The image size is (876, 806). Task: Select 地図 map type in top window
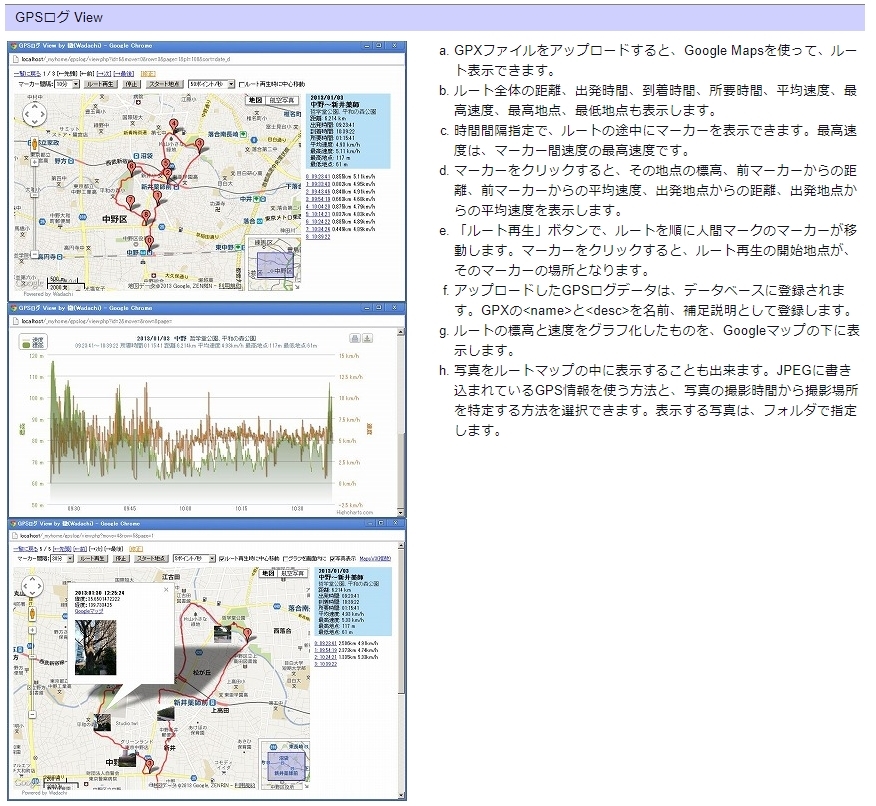[x=255, y=101]
